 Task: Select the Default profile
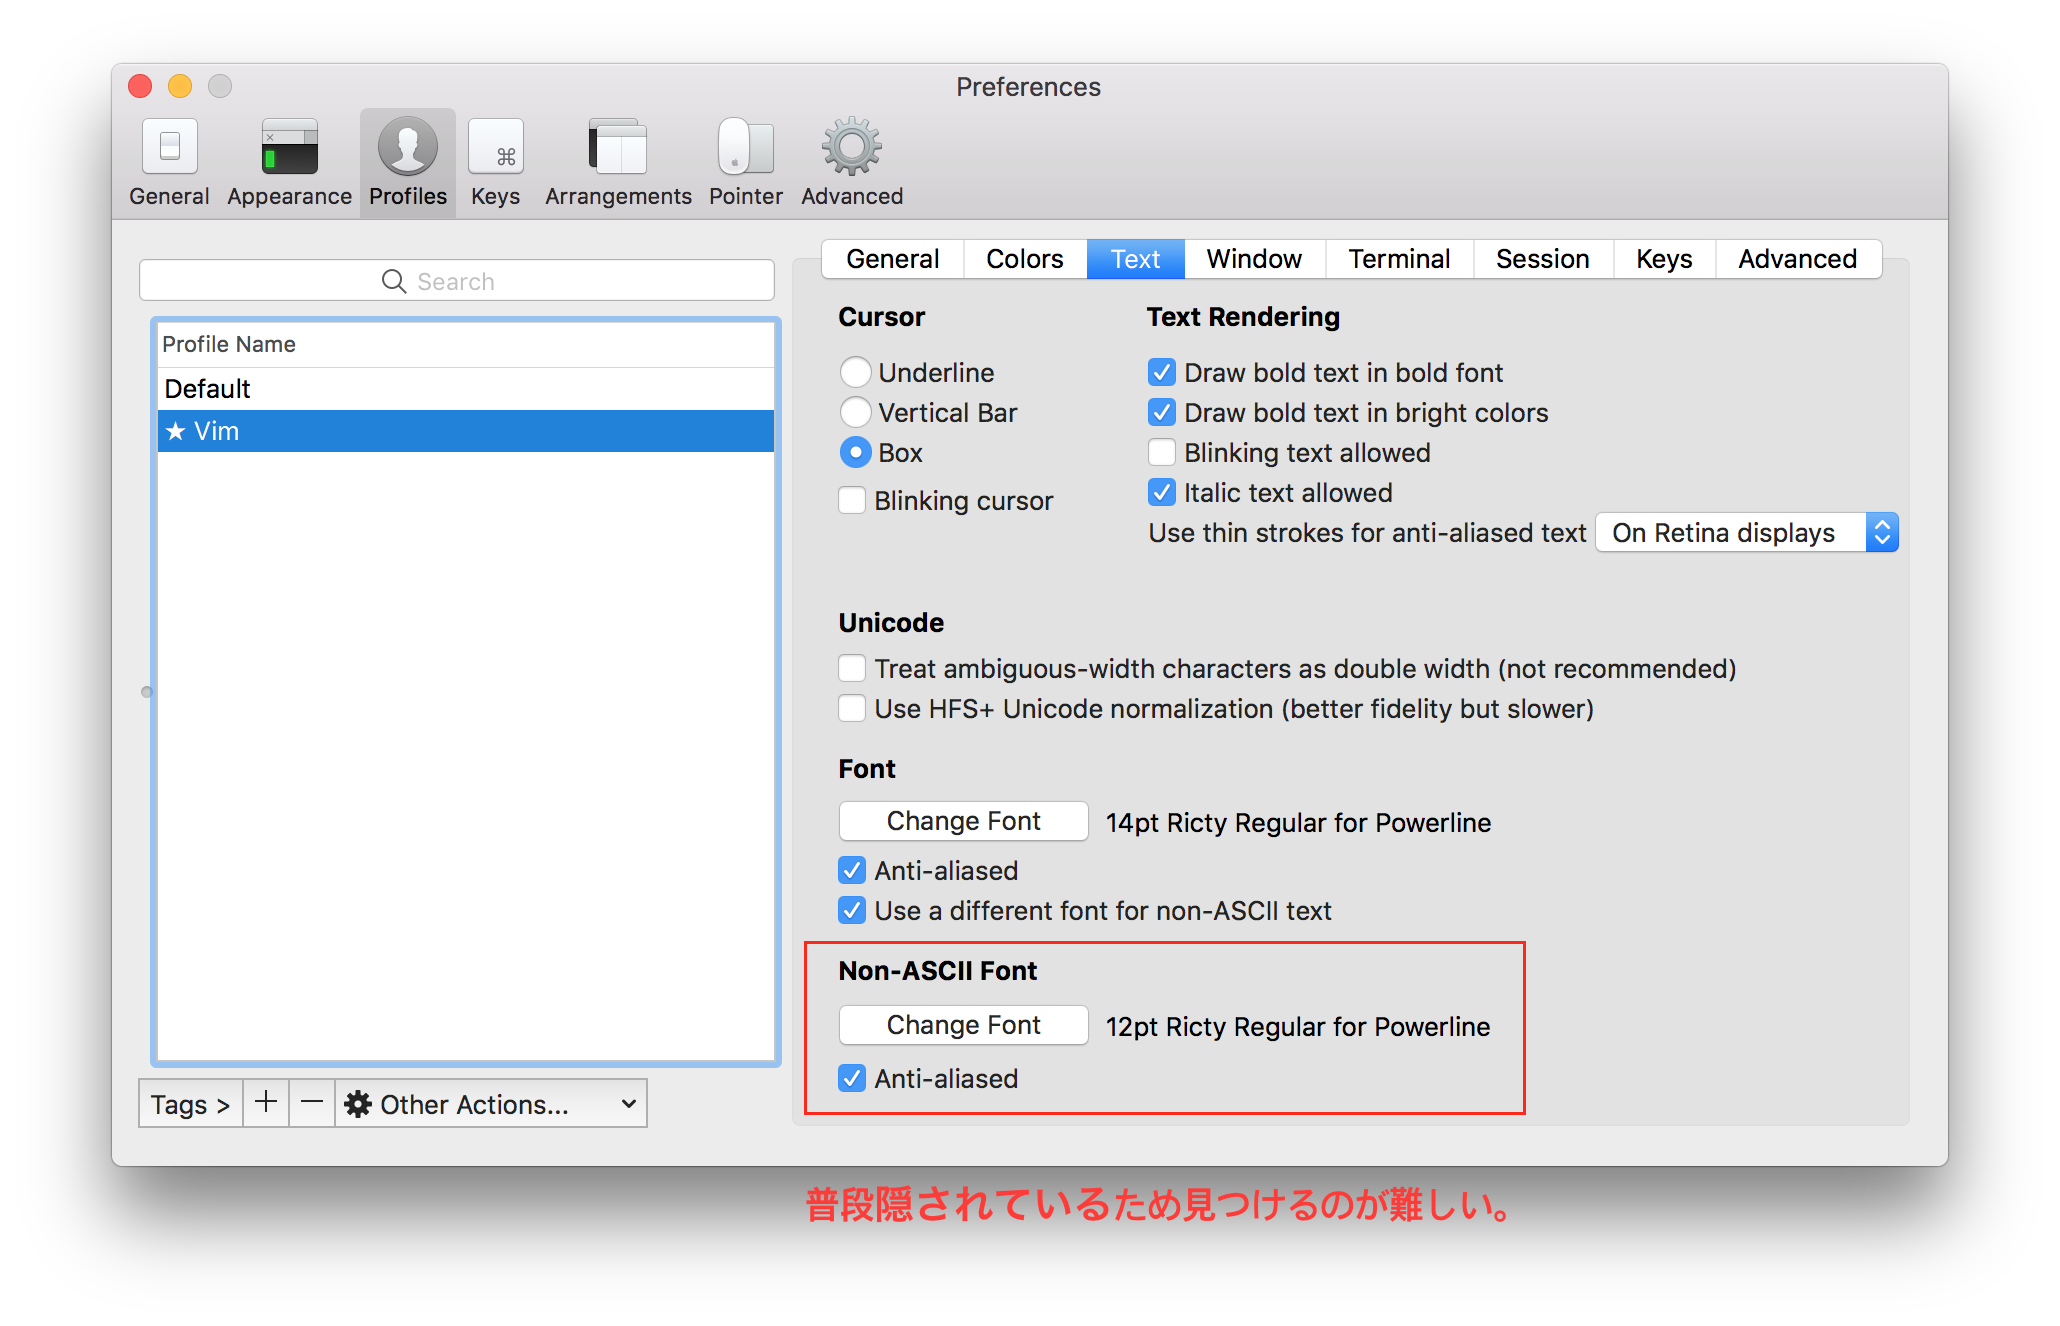tap(207, 388)
